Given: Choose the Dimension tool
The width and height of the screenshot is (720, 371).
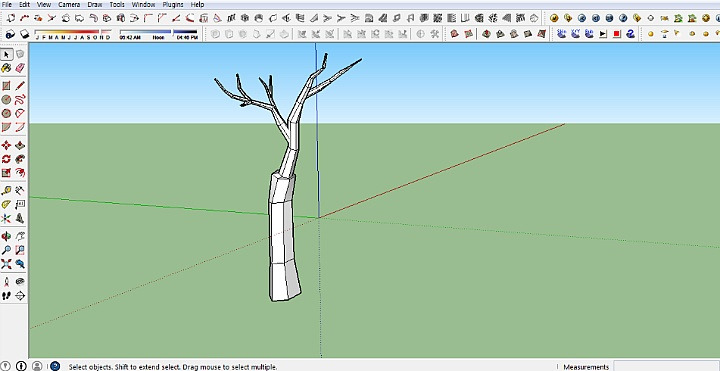Looking at the screenshot, I should [x=20, y=191].
